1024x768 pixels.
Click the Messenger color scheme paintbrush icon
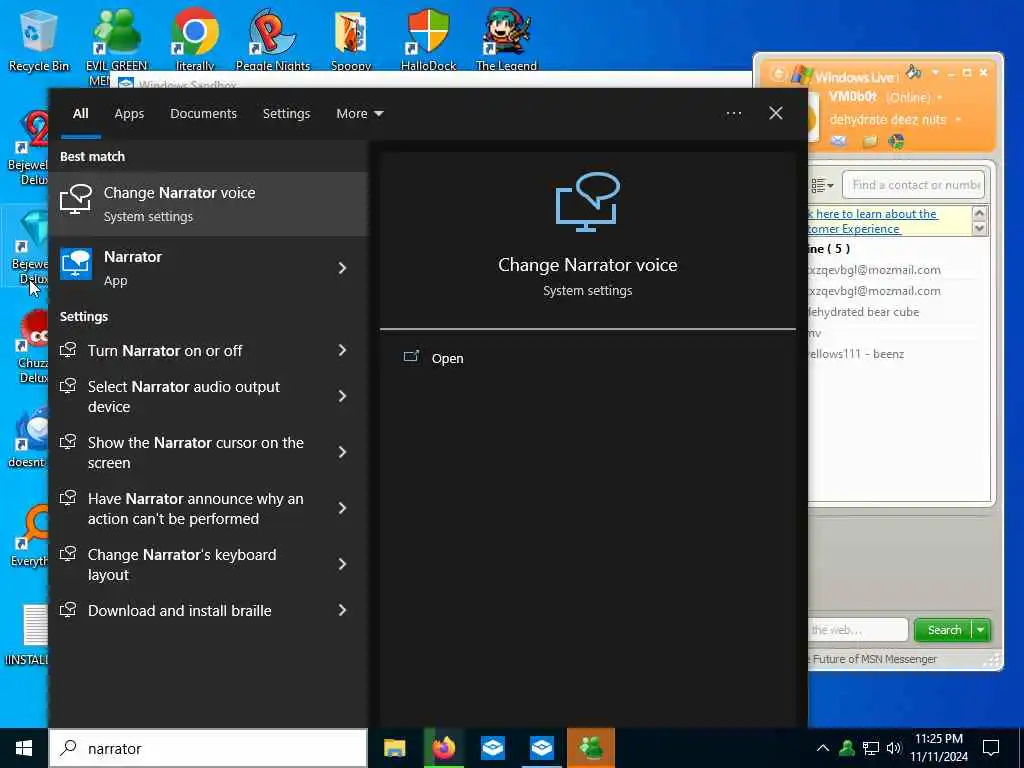913,71
